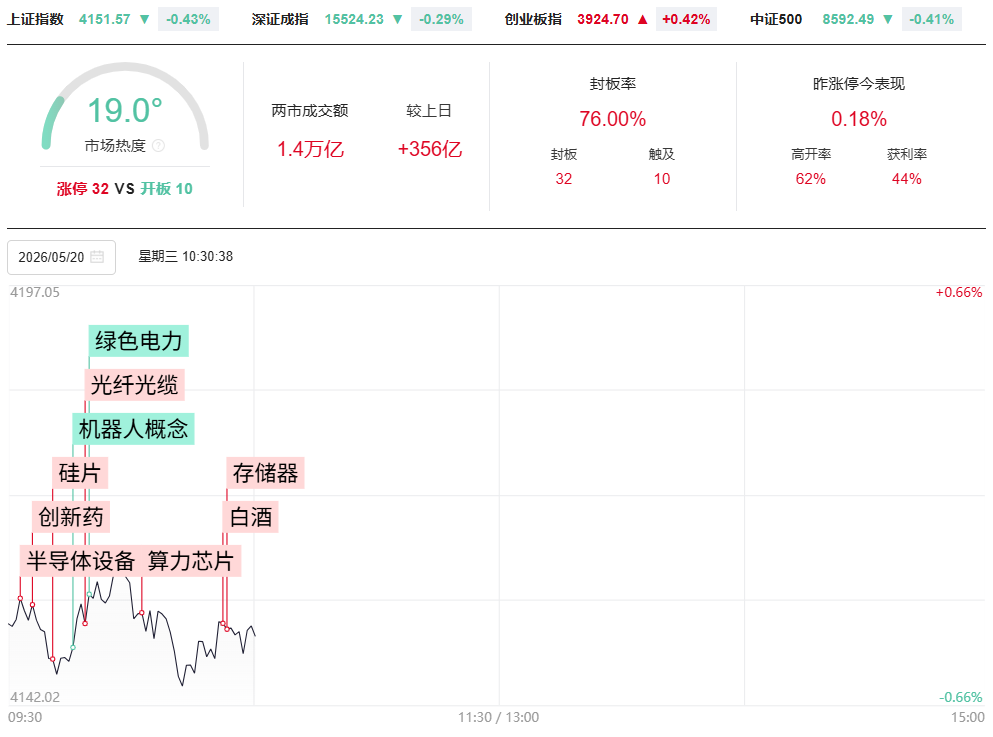993x737 pixels.
Task: Open the 算力芯片 sector tag
Action: pos(191,561)
